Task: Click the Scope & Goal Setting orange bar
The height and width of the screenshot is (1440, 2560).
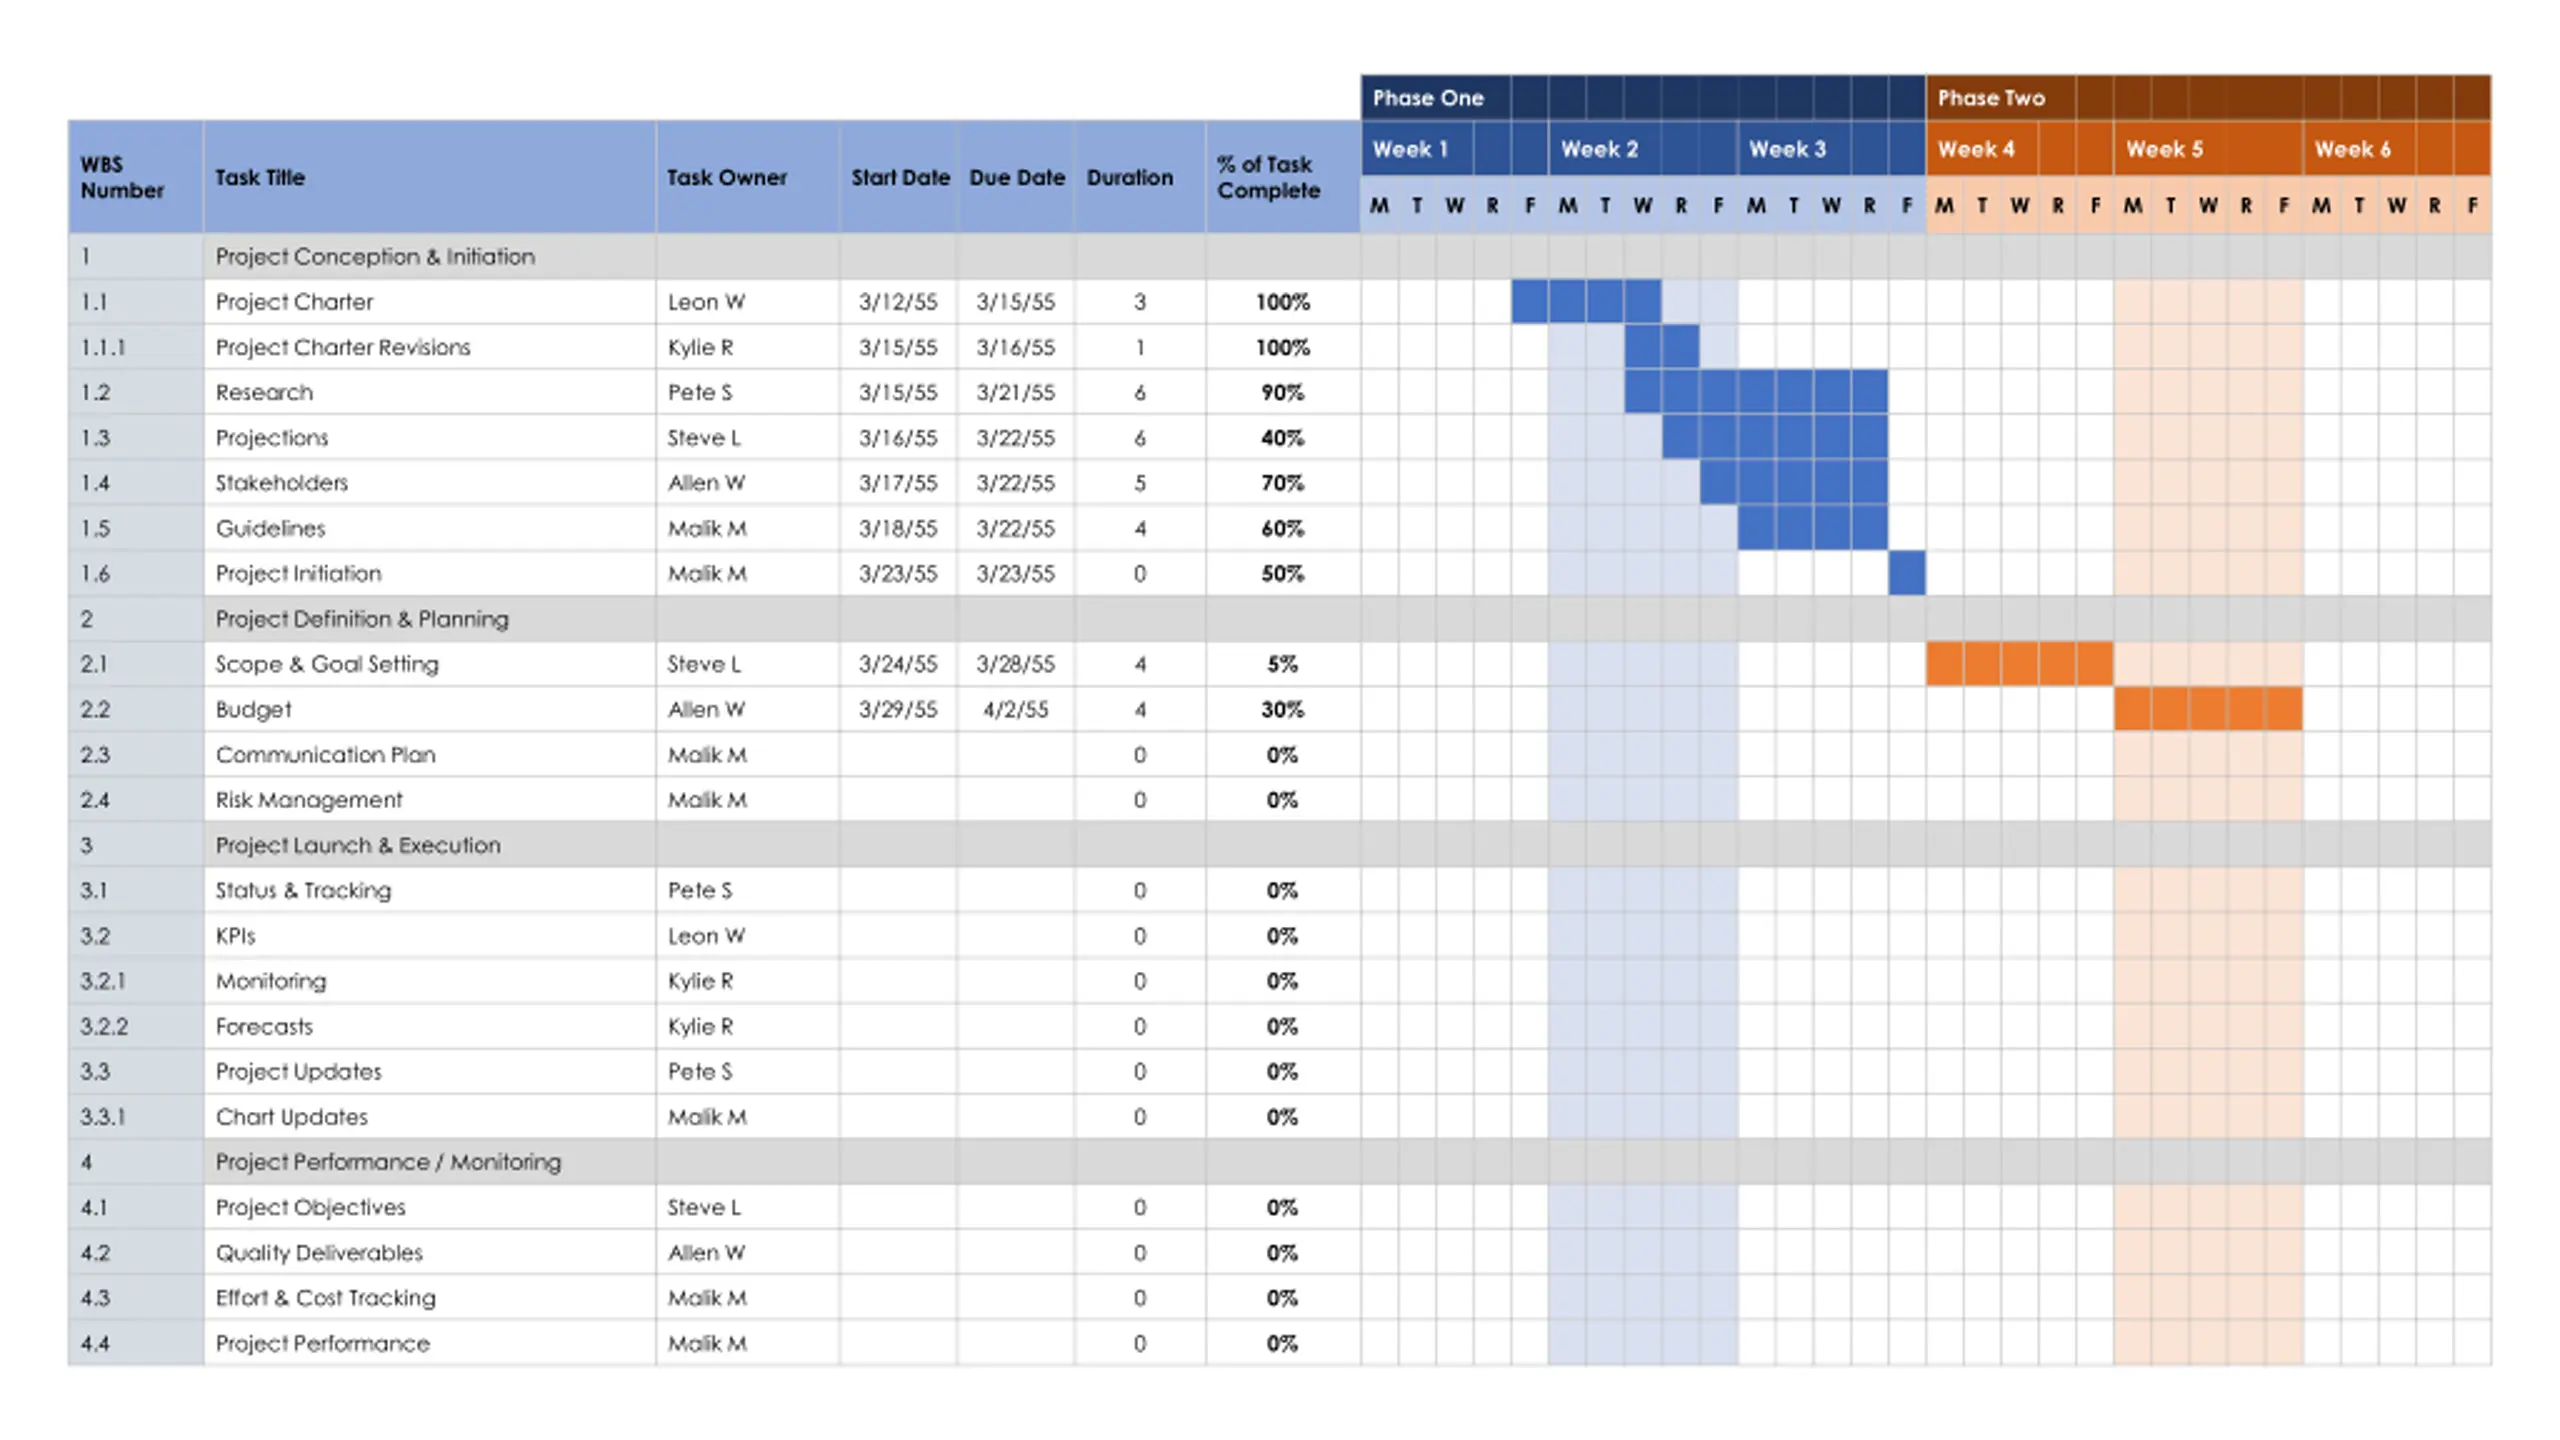Action: (x=2020, y=664)
